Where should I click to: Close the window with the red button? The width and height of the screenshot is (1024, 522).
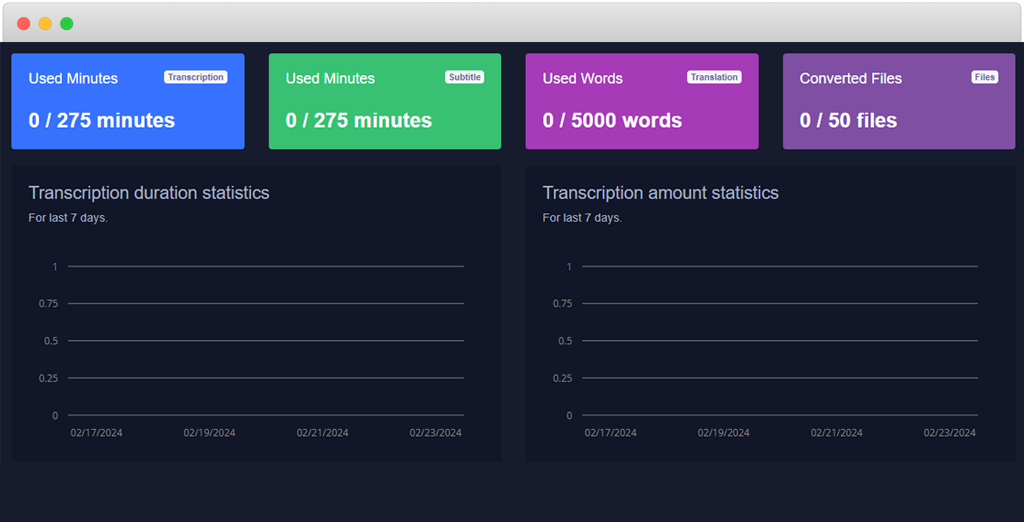(x=24, y=23)
